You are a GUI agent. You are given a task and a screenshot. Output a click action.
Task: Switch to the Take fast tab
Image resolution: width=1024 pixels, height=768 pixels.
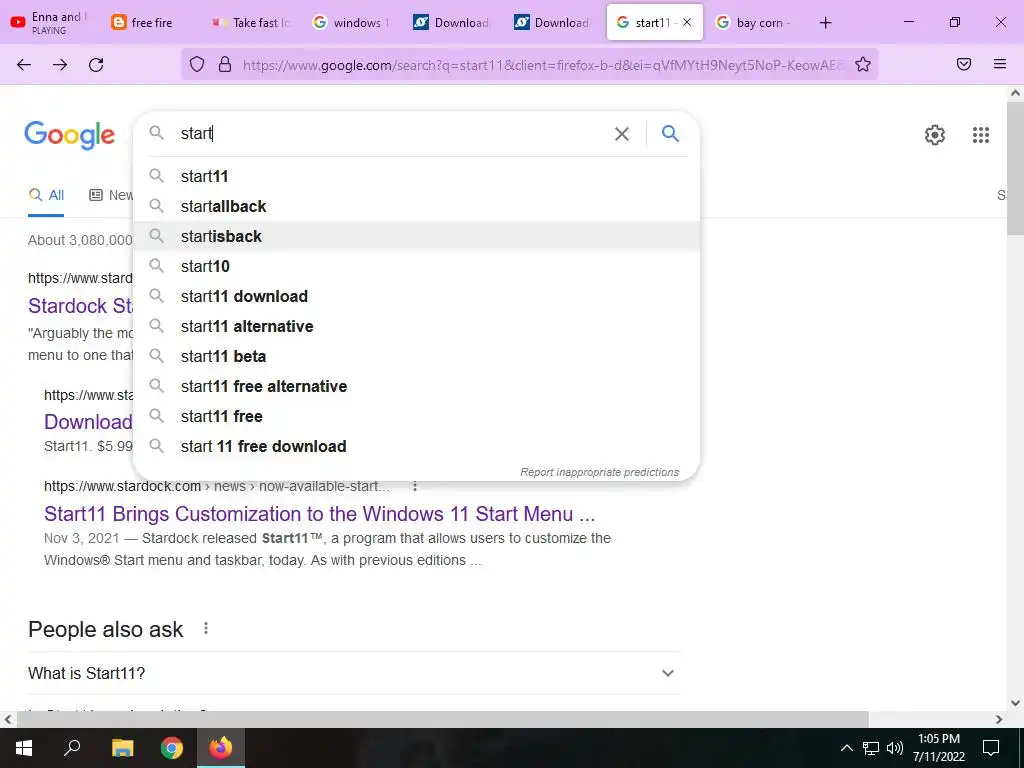coord(251,22)
